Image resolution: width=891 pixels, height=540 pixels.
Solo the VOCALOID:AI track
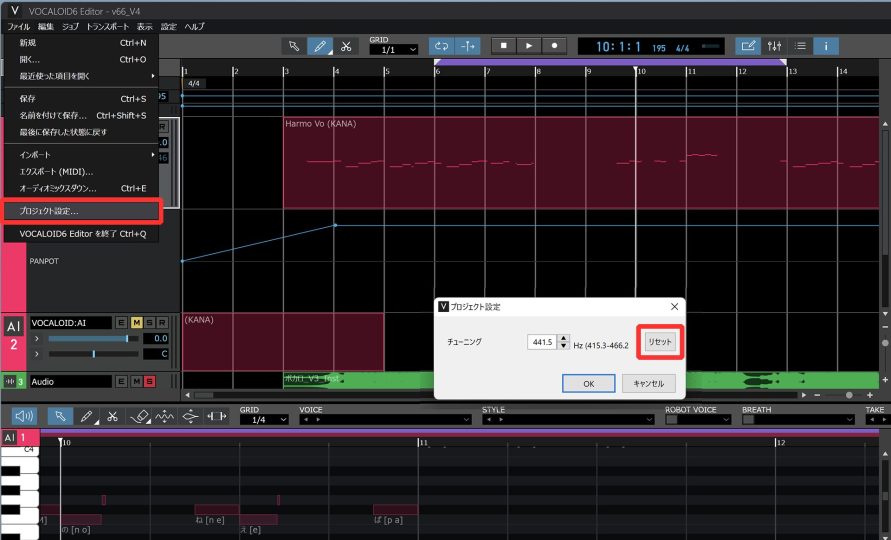pos(149,323)
